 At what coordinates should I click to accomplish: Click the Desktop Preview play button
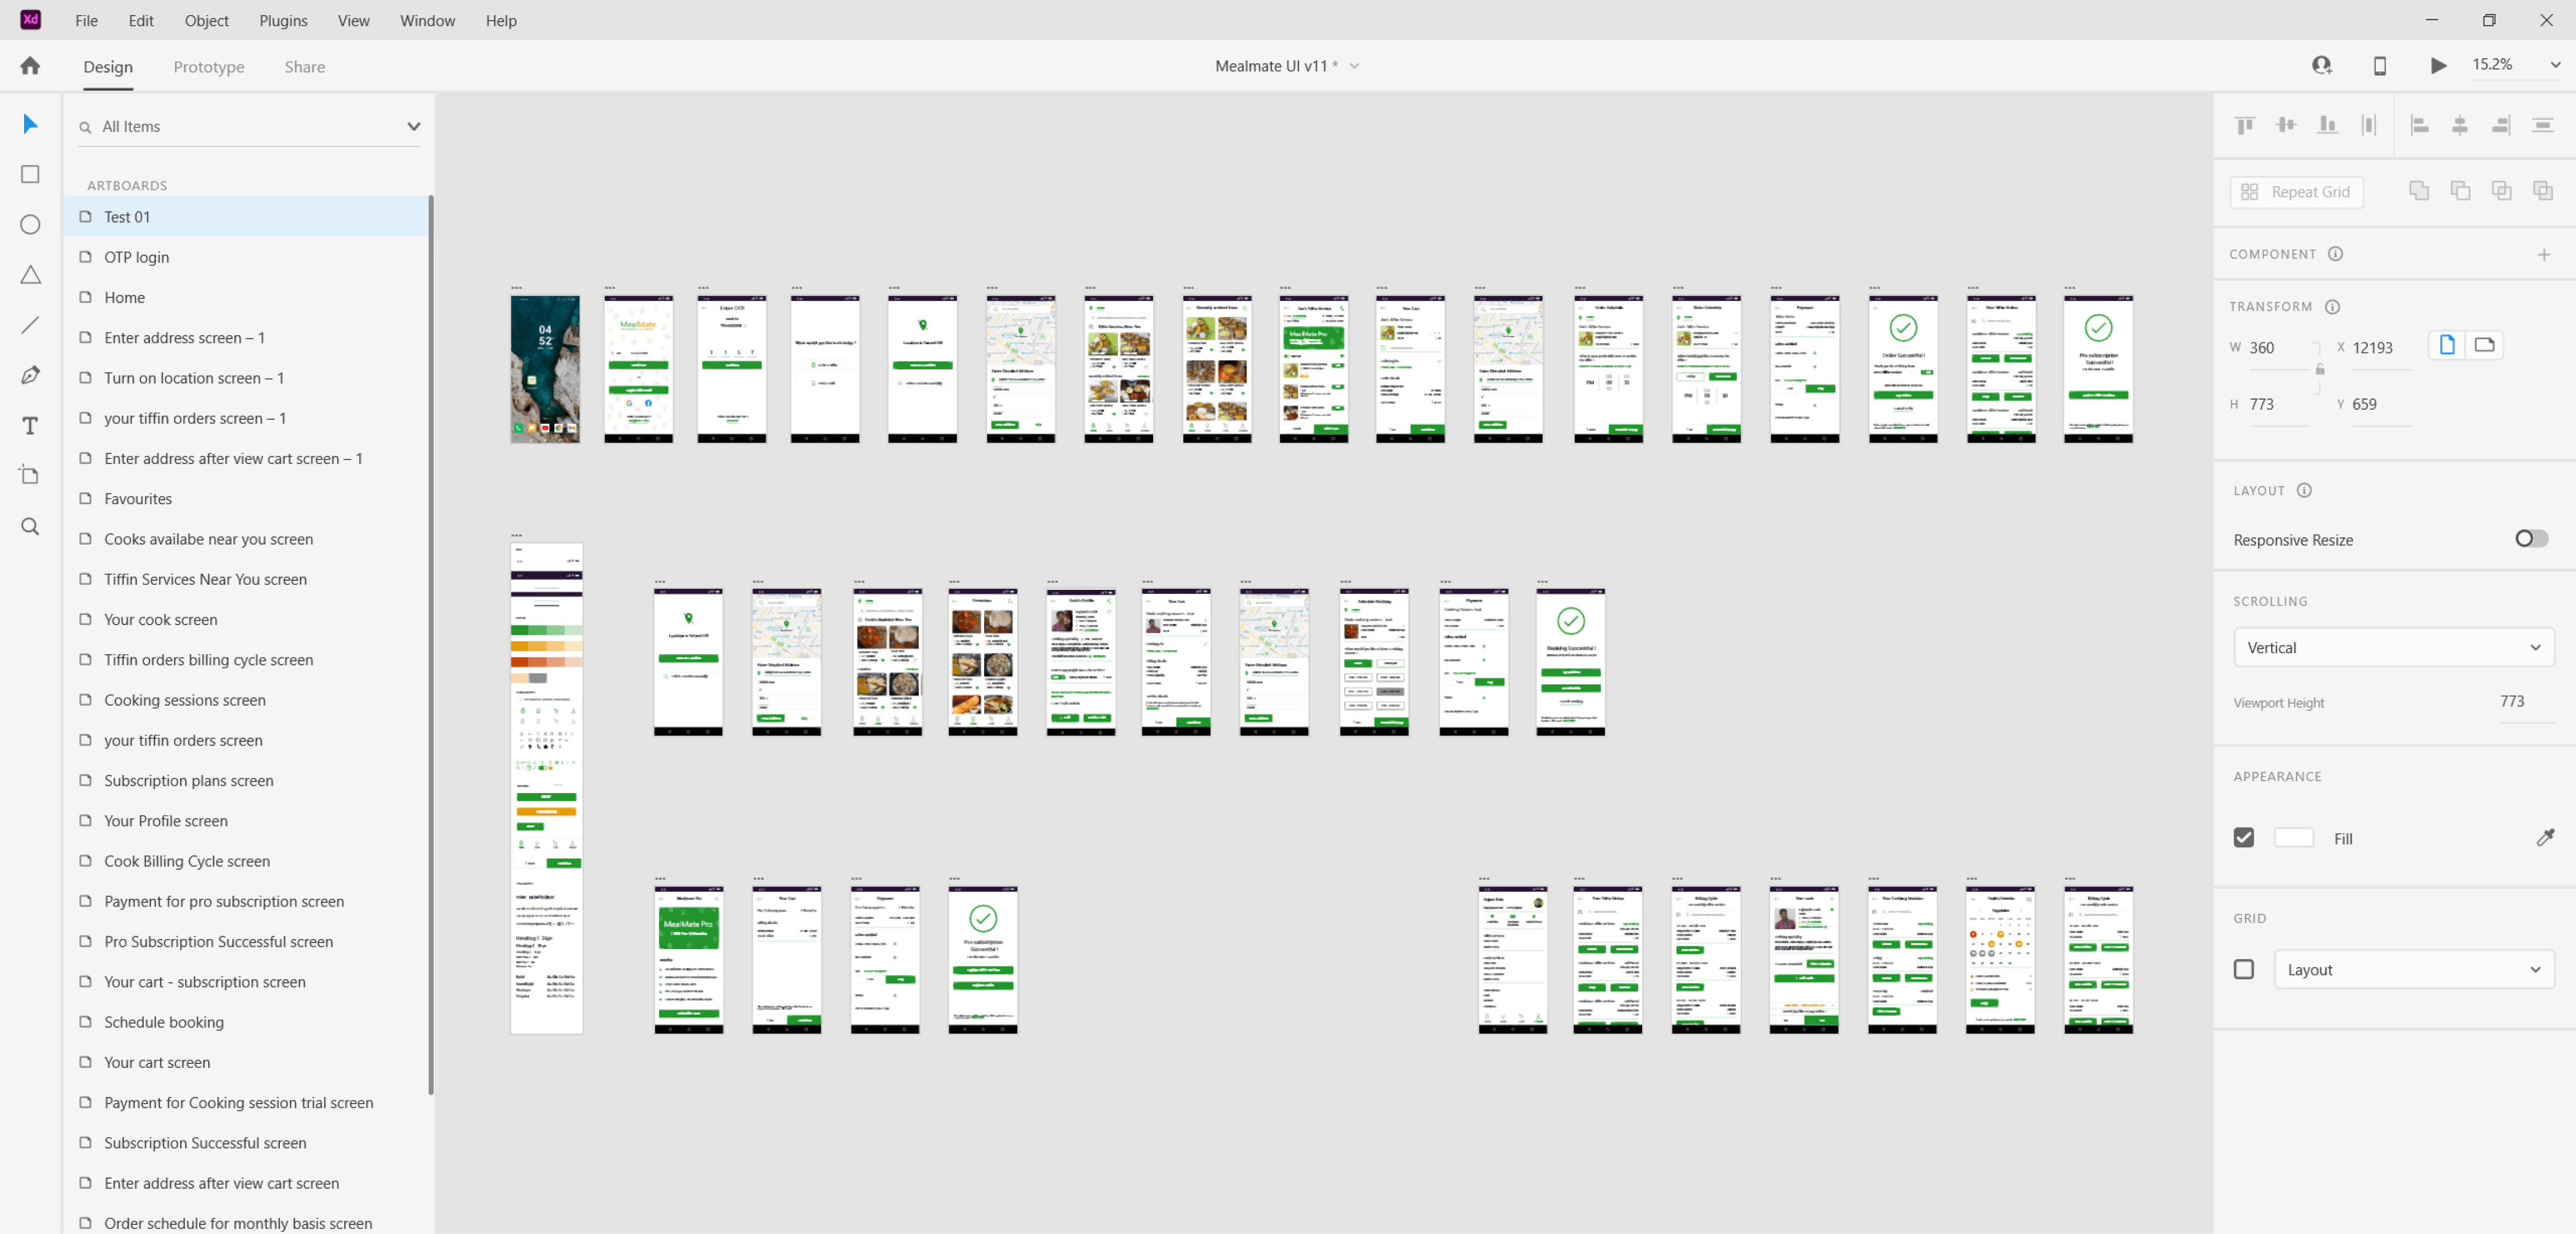click(2438, 65)
